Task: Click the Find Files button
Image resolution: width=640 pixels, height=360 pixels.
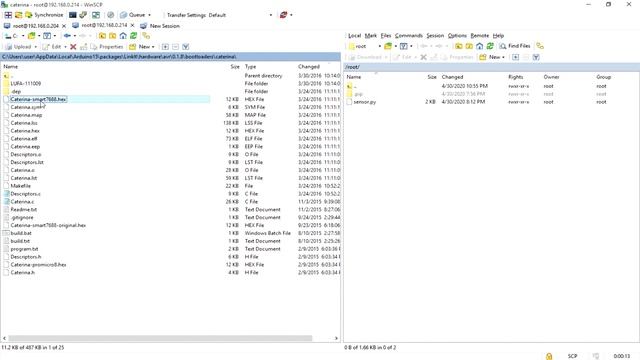Action: [x=515, y=46]
